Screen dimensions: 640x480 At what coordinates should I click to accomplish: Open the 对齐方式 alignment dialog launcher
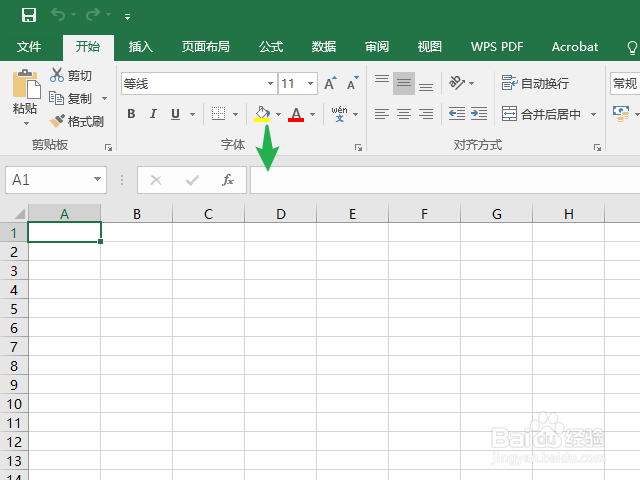pos(598,147)
